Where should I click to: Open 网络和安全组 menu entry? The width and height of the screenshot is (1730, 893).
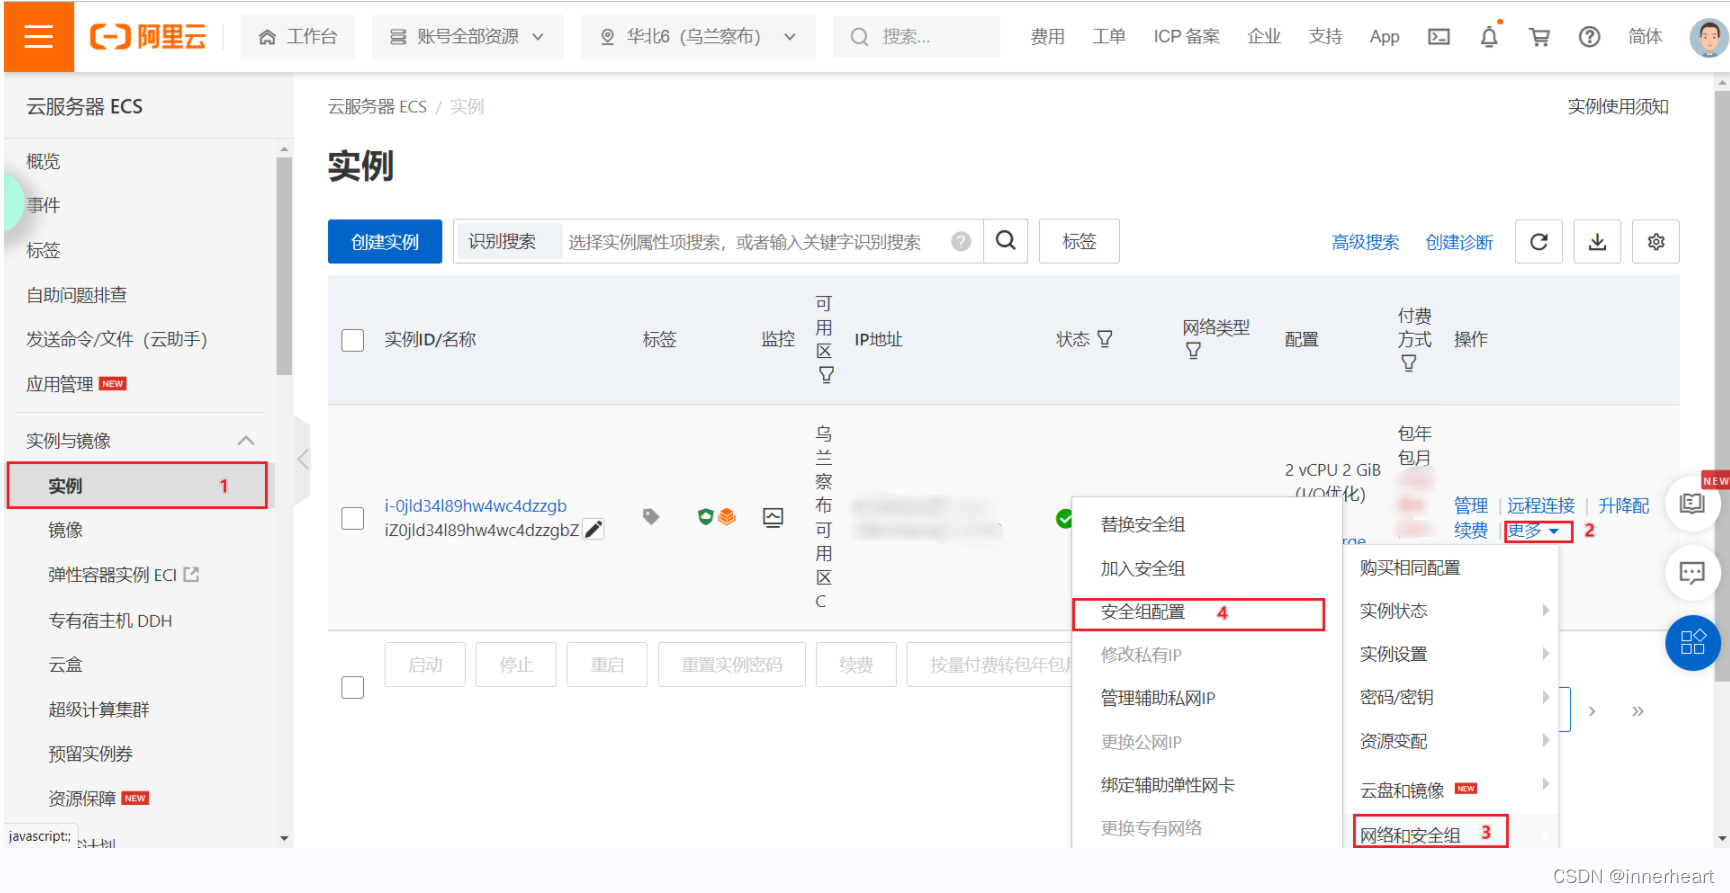1410,835
